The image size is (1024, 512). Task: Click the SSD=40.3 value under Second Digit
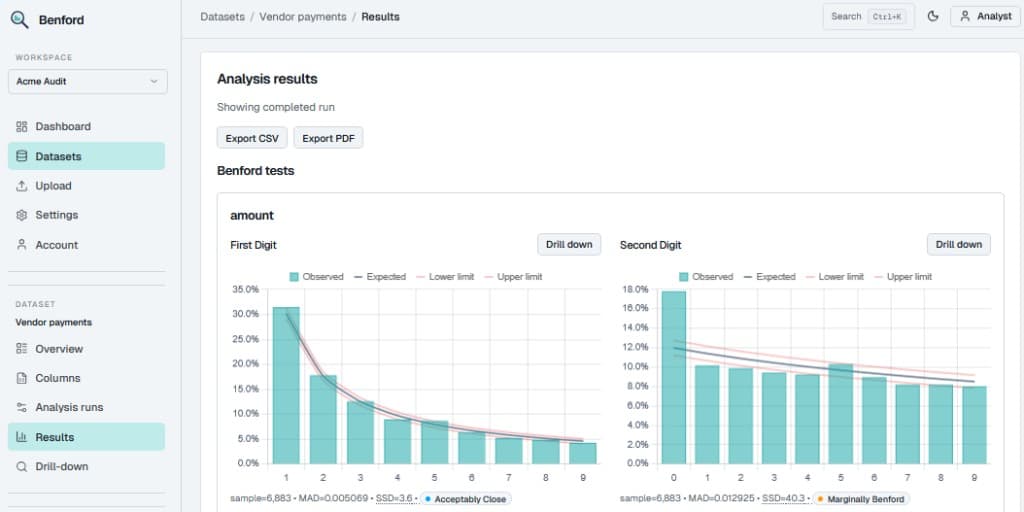(x=786, y=499)
